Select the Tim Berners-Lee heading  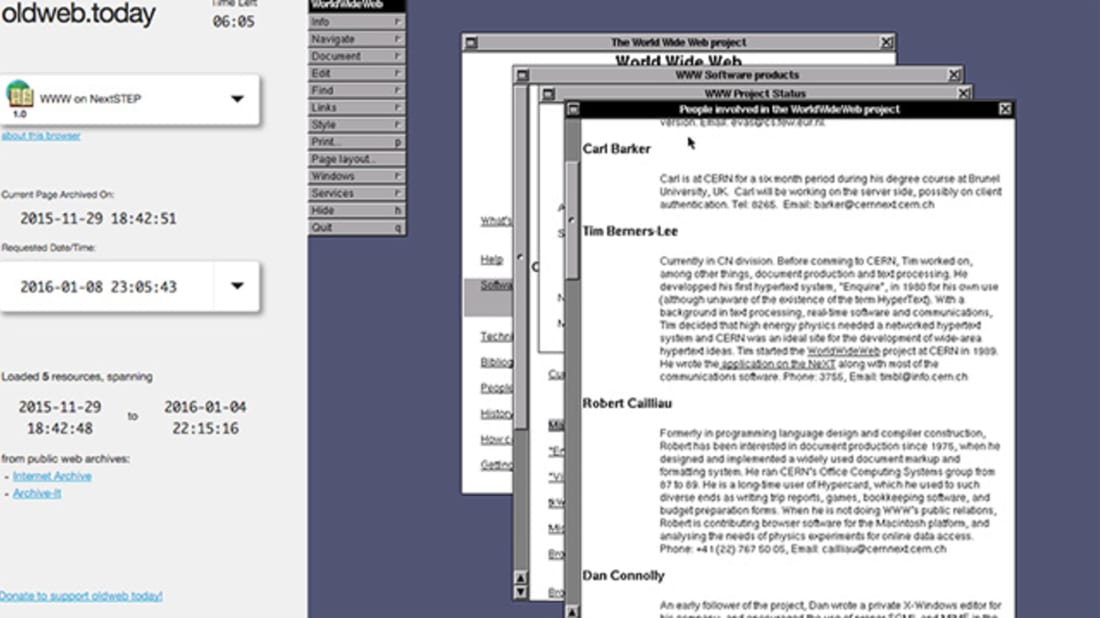[630, 231]
